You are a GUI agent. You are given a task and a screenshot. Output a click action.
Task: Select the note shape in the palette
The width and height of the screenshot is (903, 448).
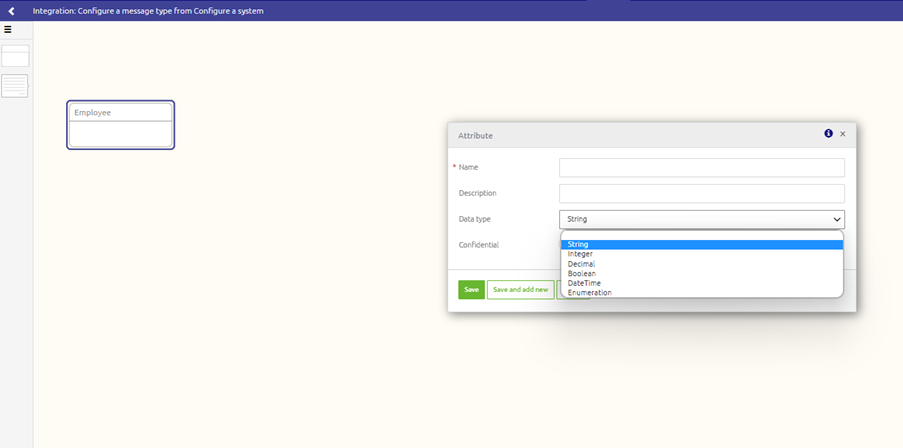click(14, 86)
